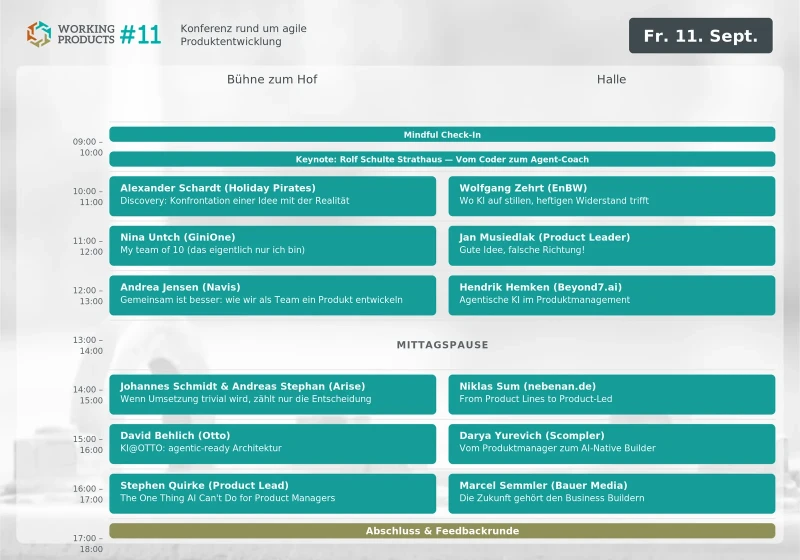Open Wolfgang Zehrt (EnBW) talk card

click(x=612, y=196)
